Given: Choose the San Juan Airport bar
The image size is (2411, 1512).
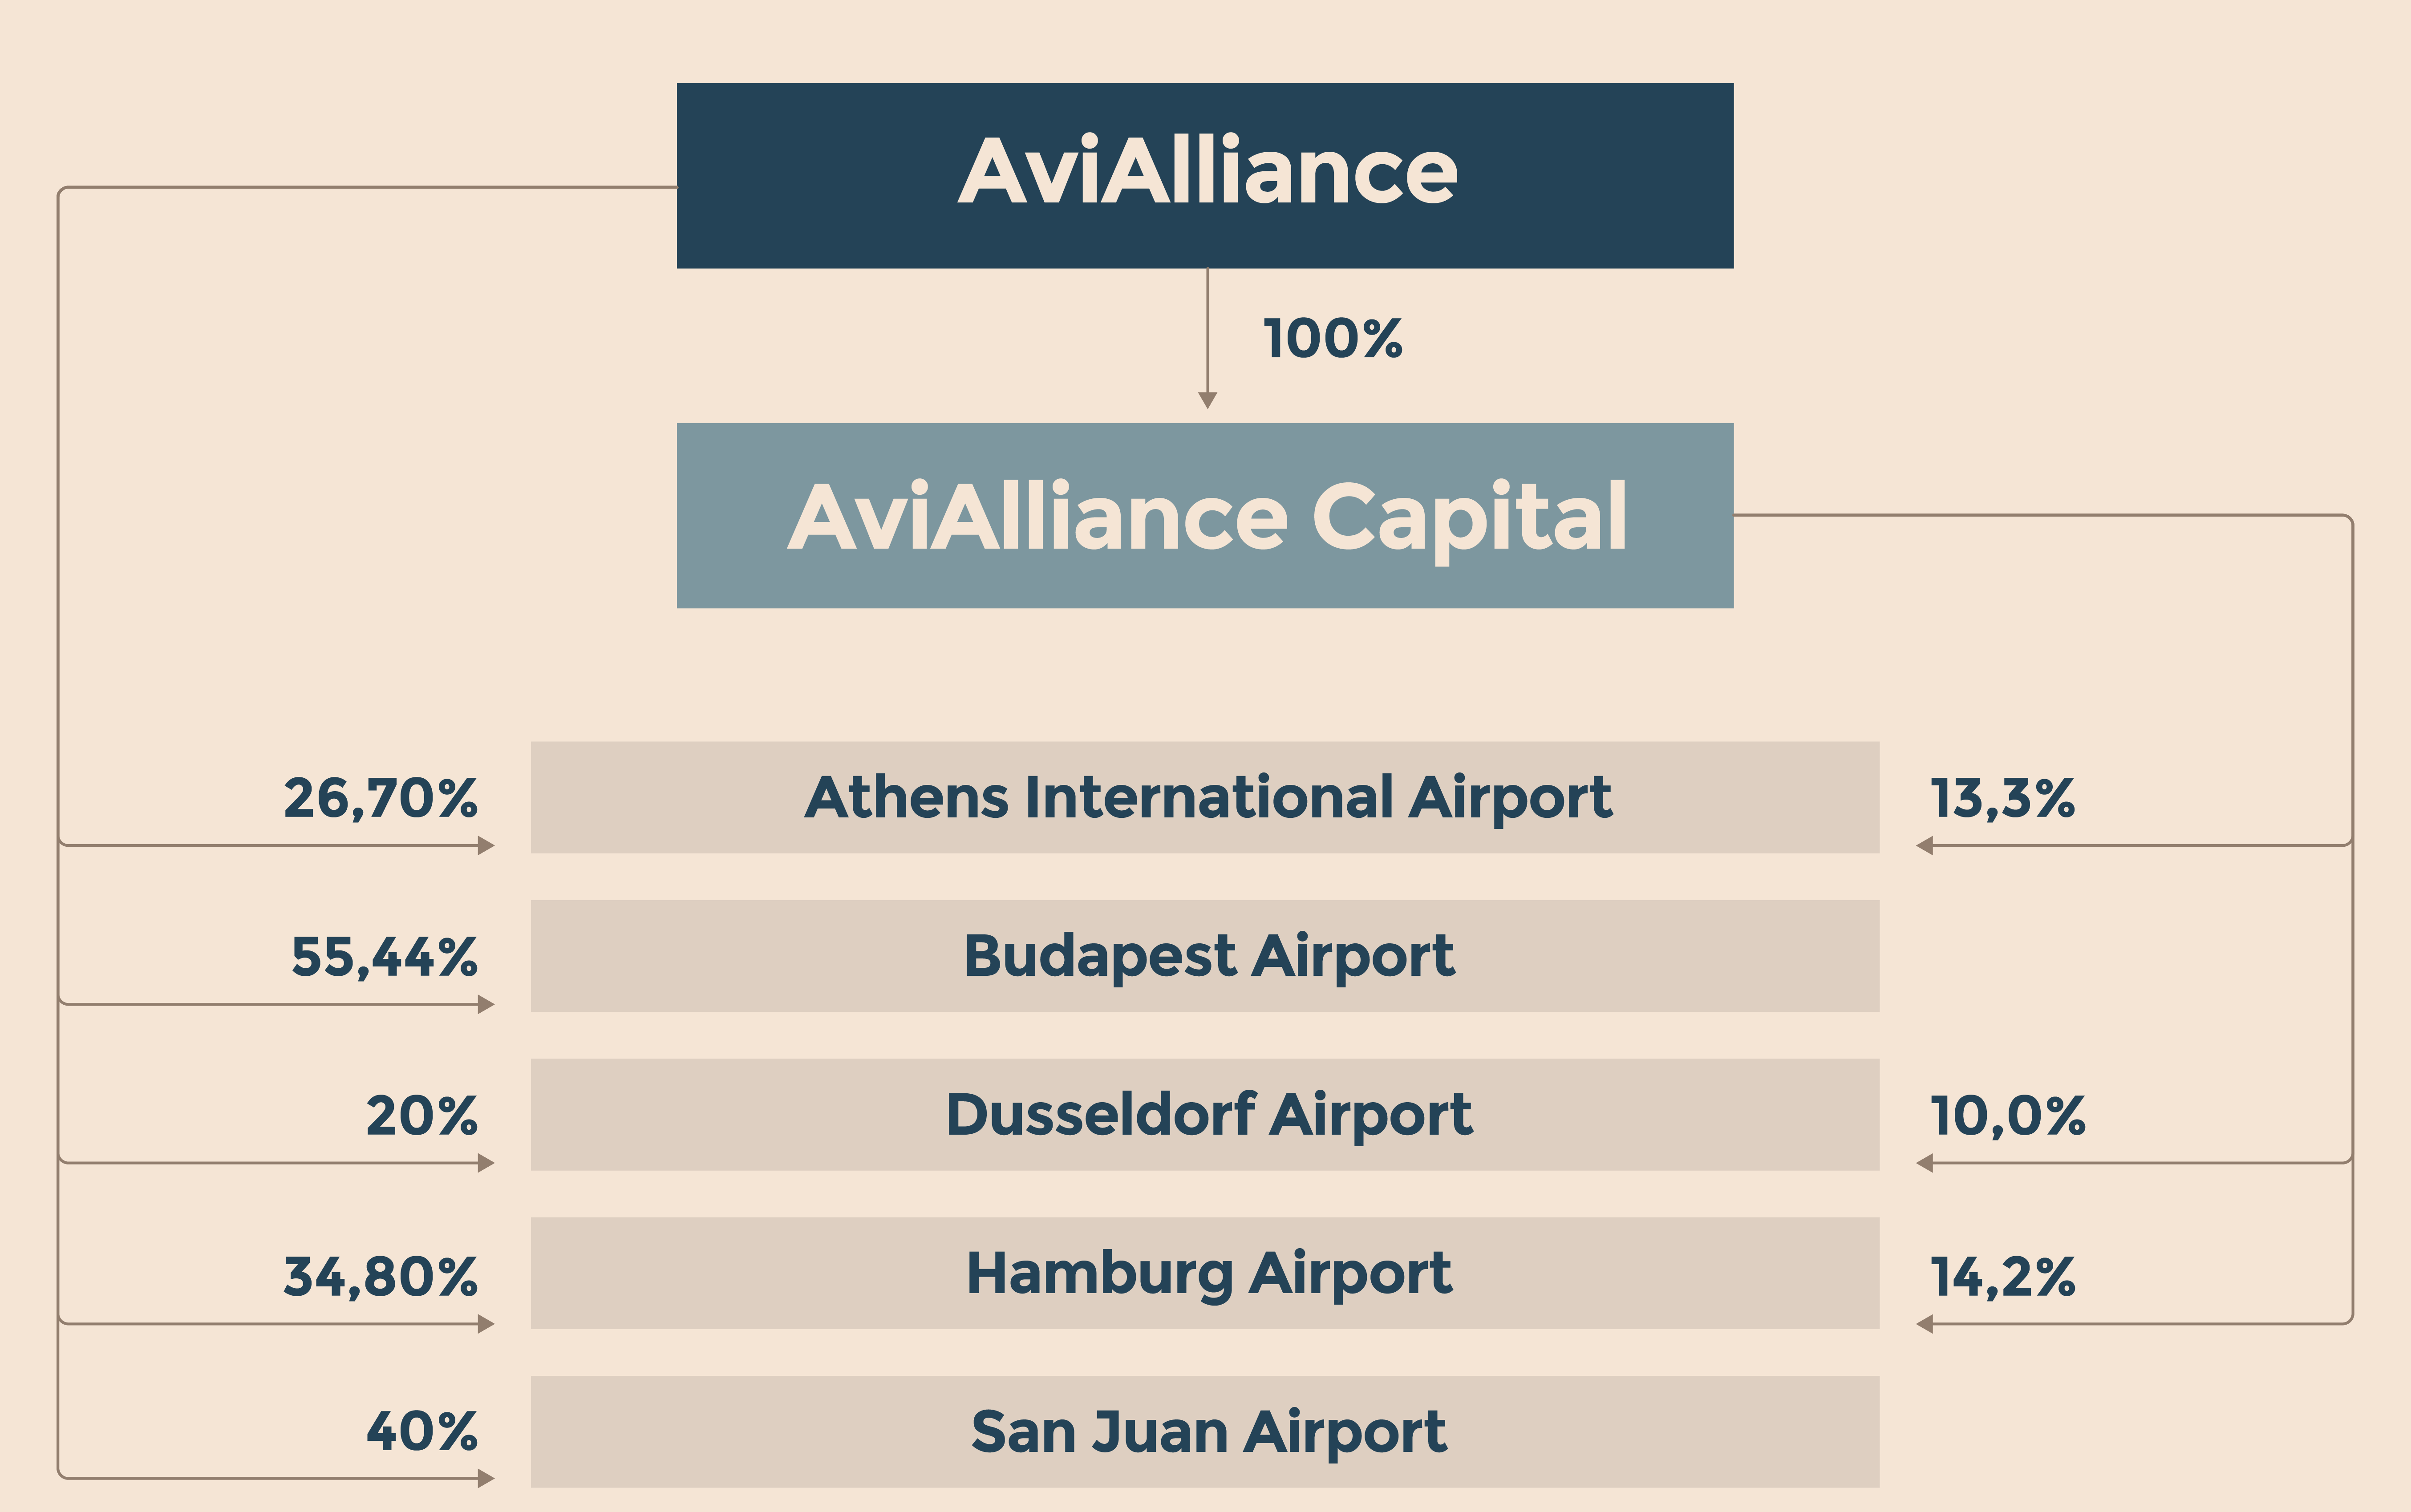Looking at the screenshot, I should pyautogui.click(x=1205, y=1431).
